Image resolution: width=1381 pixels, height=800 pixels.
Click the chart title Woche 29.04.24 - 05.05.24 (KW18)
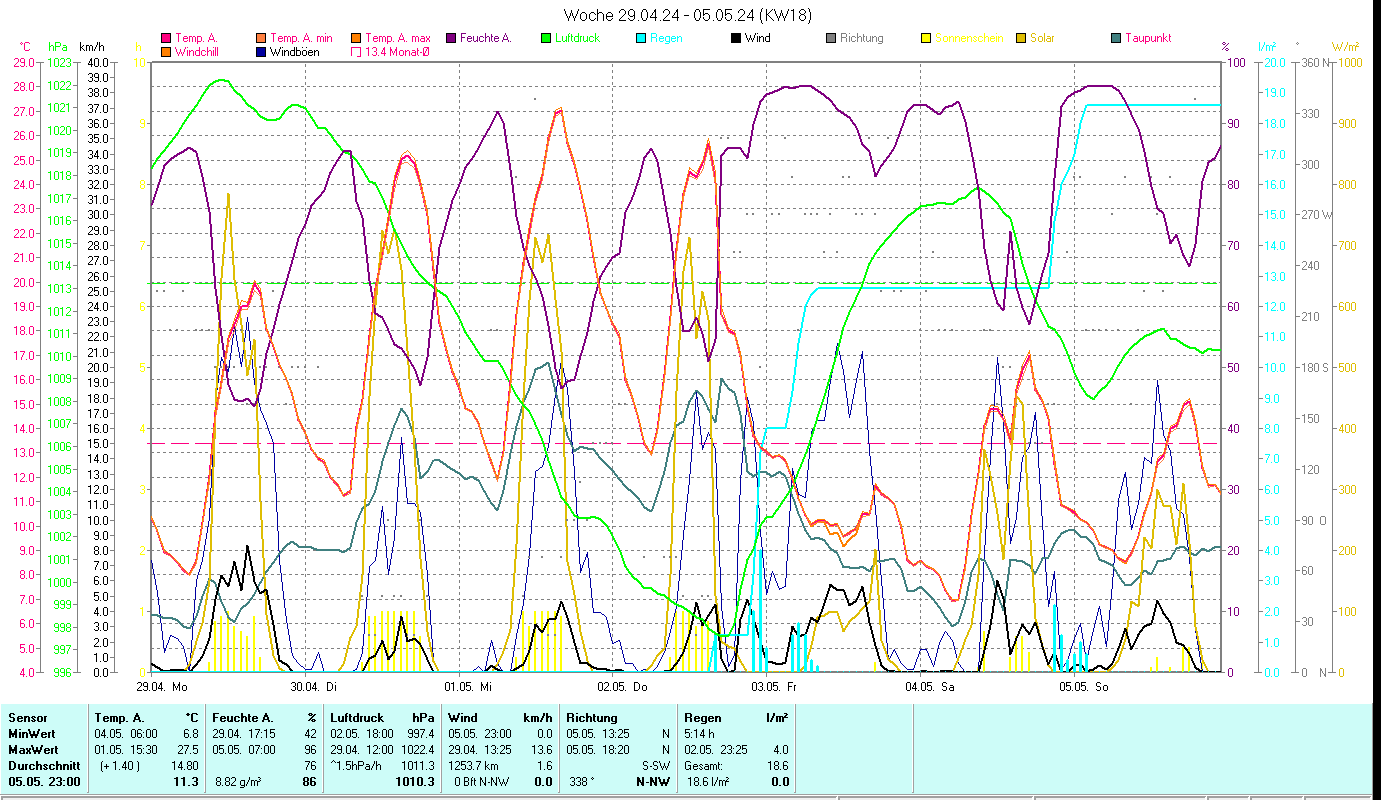[x=688, y=15]
